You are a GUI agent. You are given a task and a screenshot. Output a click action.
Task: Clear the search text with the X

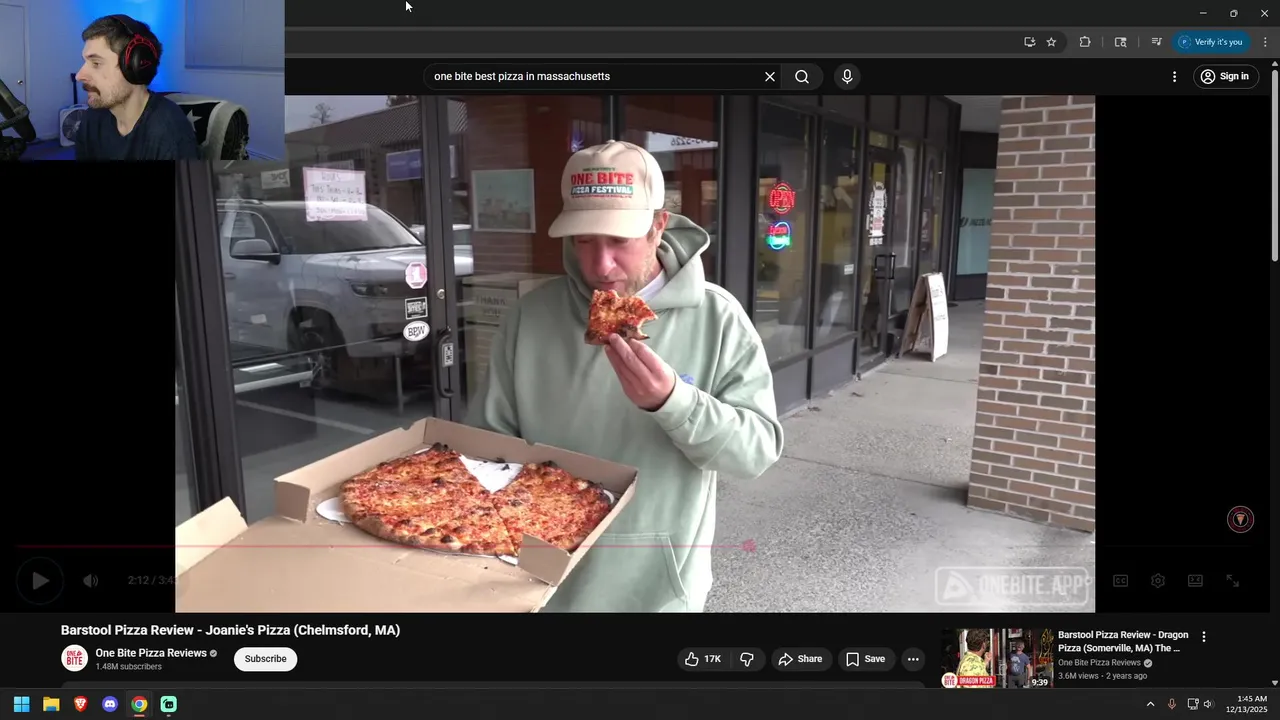[x=770, y=77]
